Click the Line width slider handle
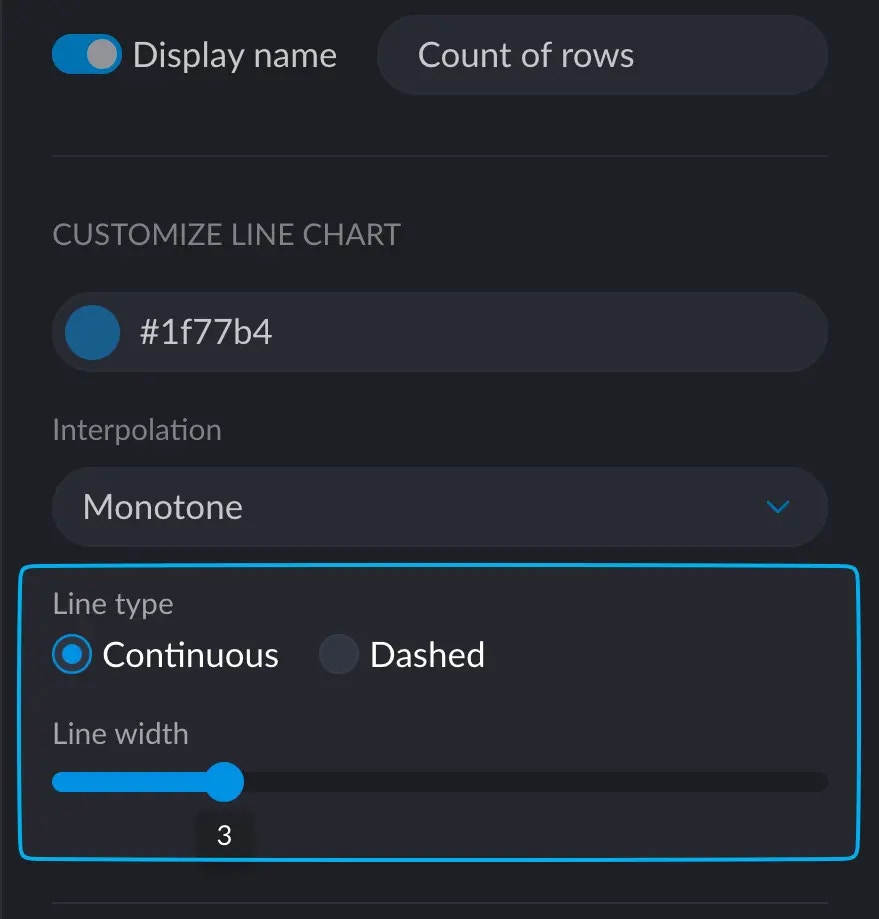 (x=224, y=781)
